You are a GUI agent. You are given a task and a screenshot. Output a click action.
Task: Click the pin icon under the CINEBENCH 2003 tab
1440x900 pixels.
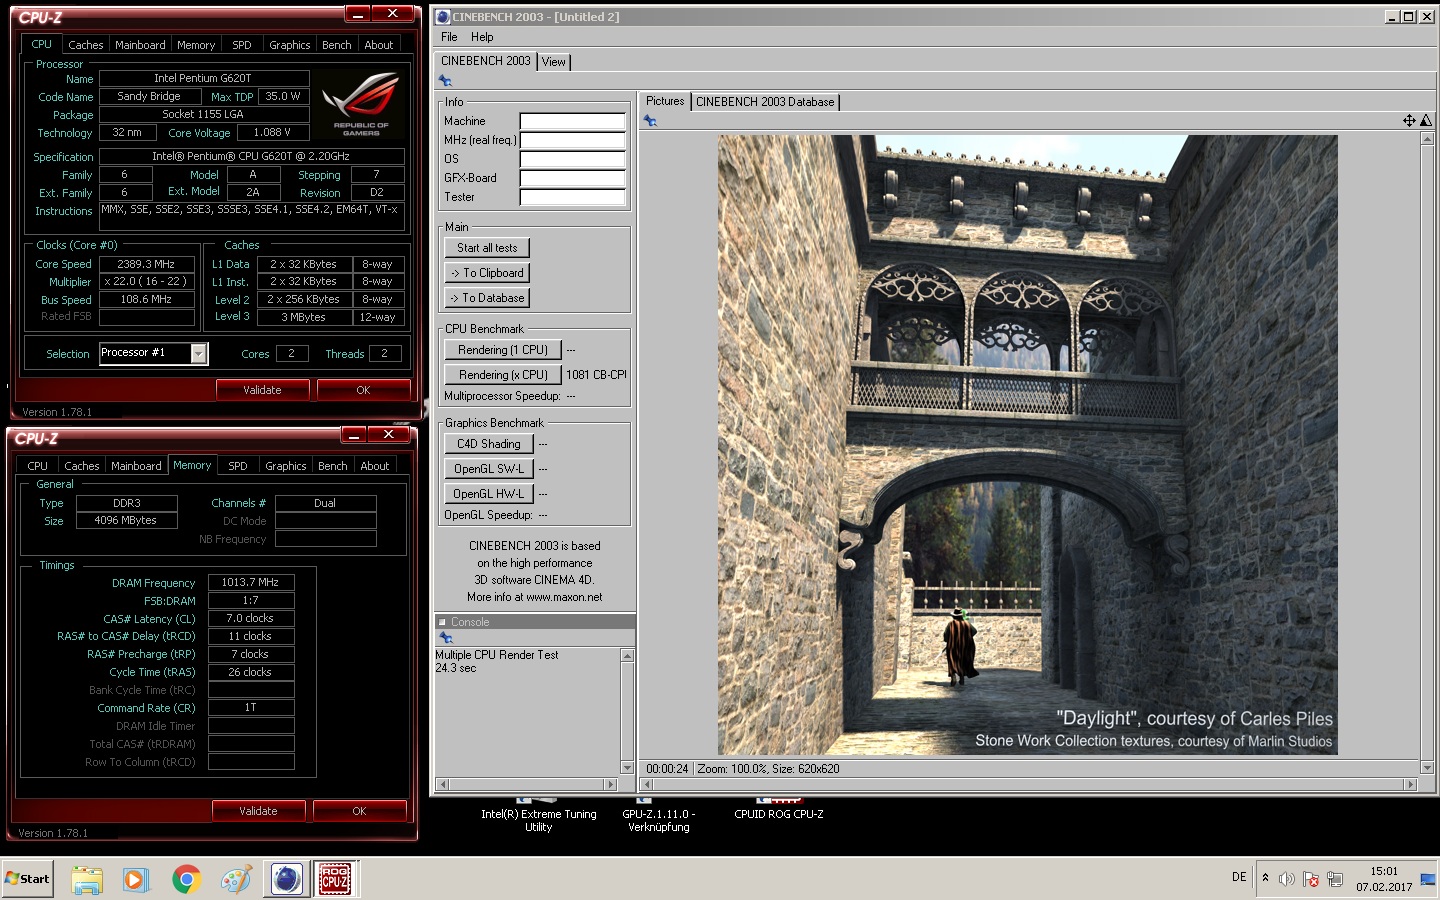445,80
